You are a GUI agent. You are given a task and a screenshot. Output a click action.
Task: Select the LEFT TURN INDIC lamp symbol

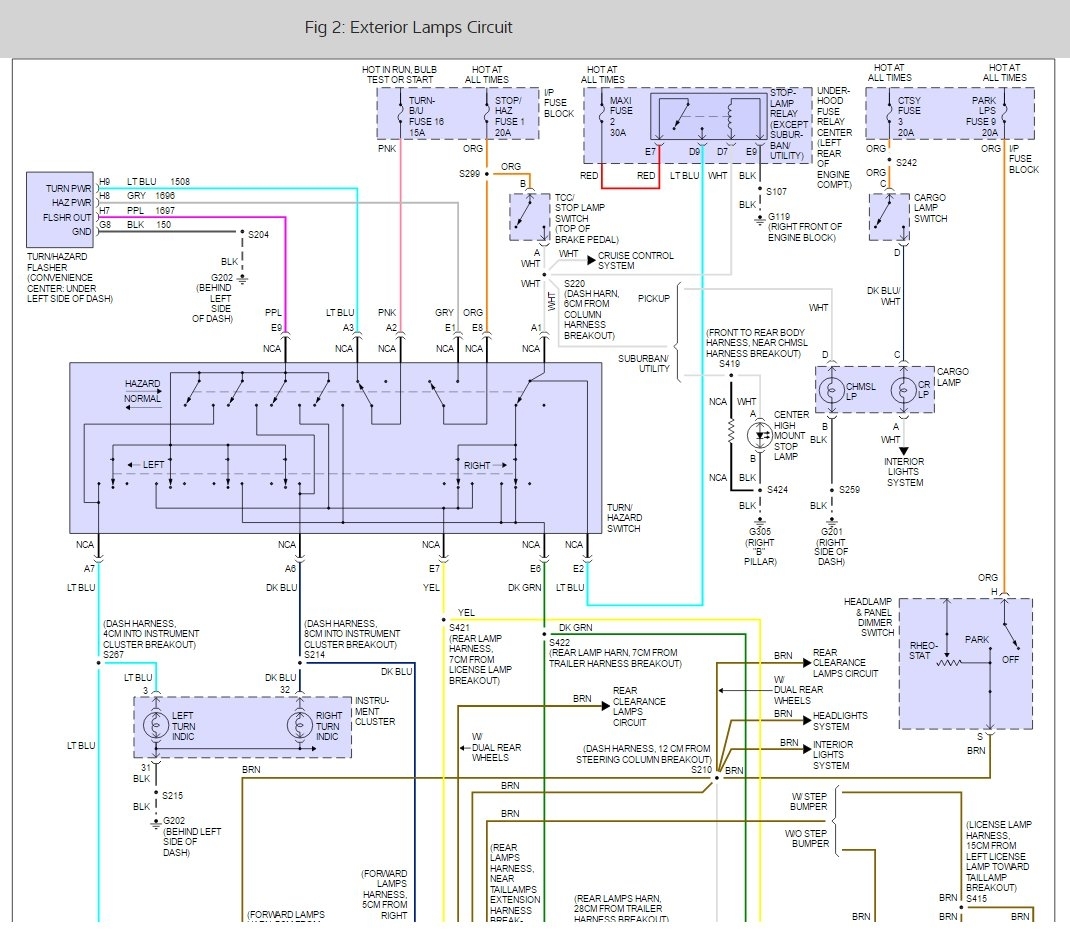[x=156, y=724]
